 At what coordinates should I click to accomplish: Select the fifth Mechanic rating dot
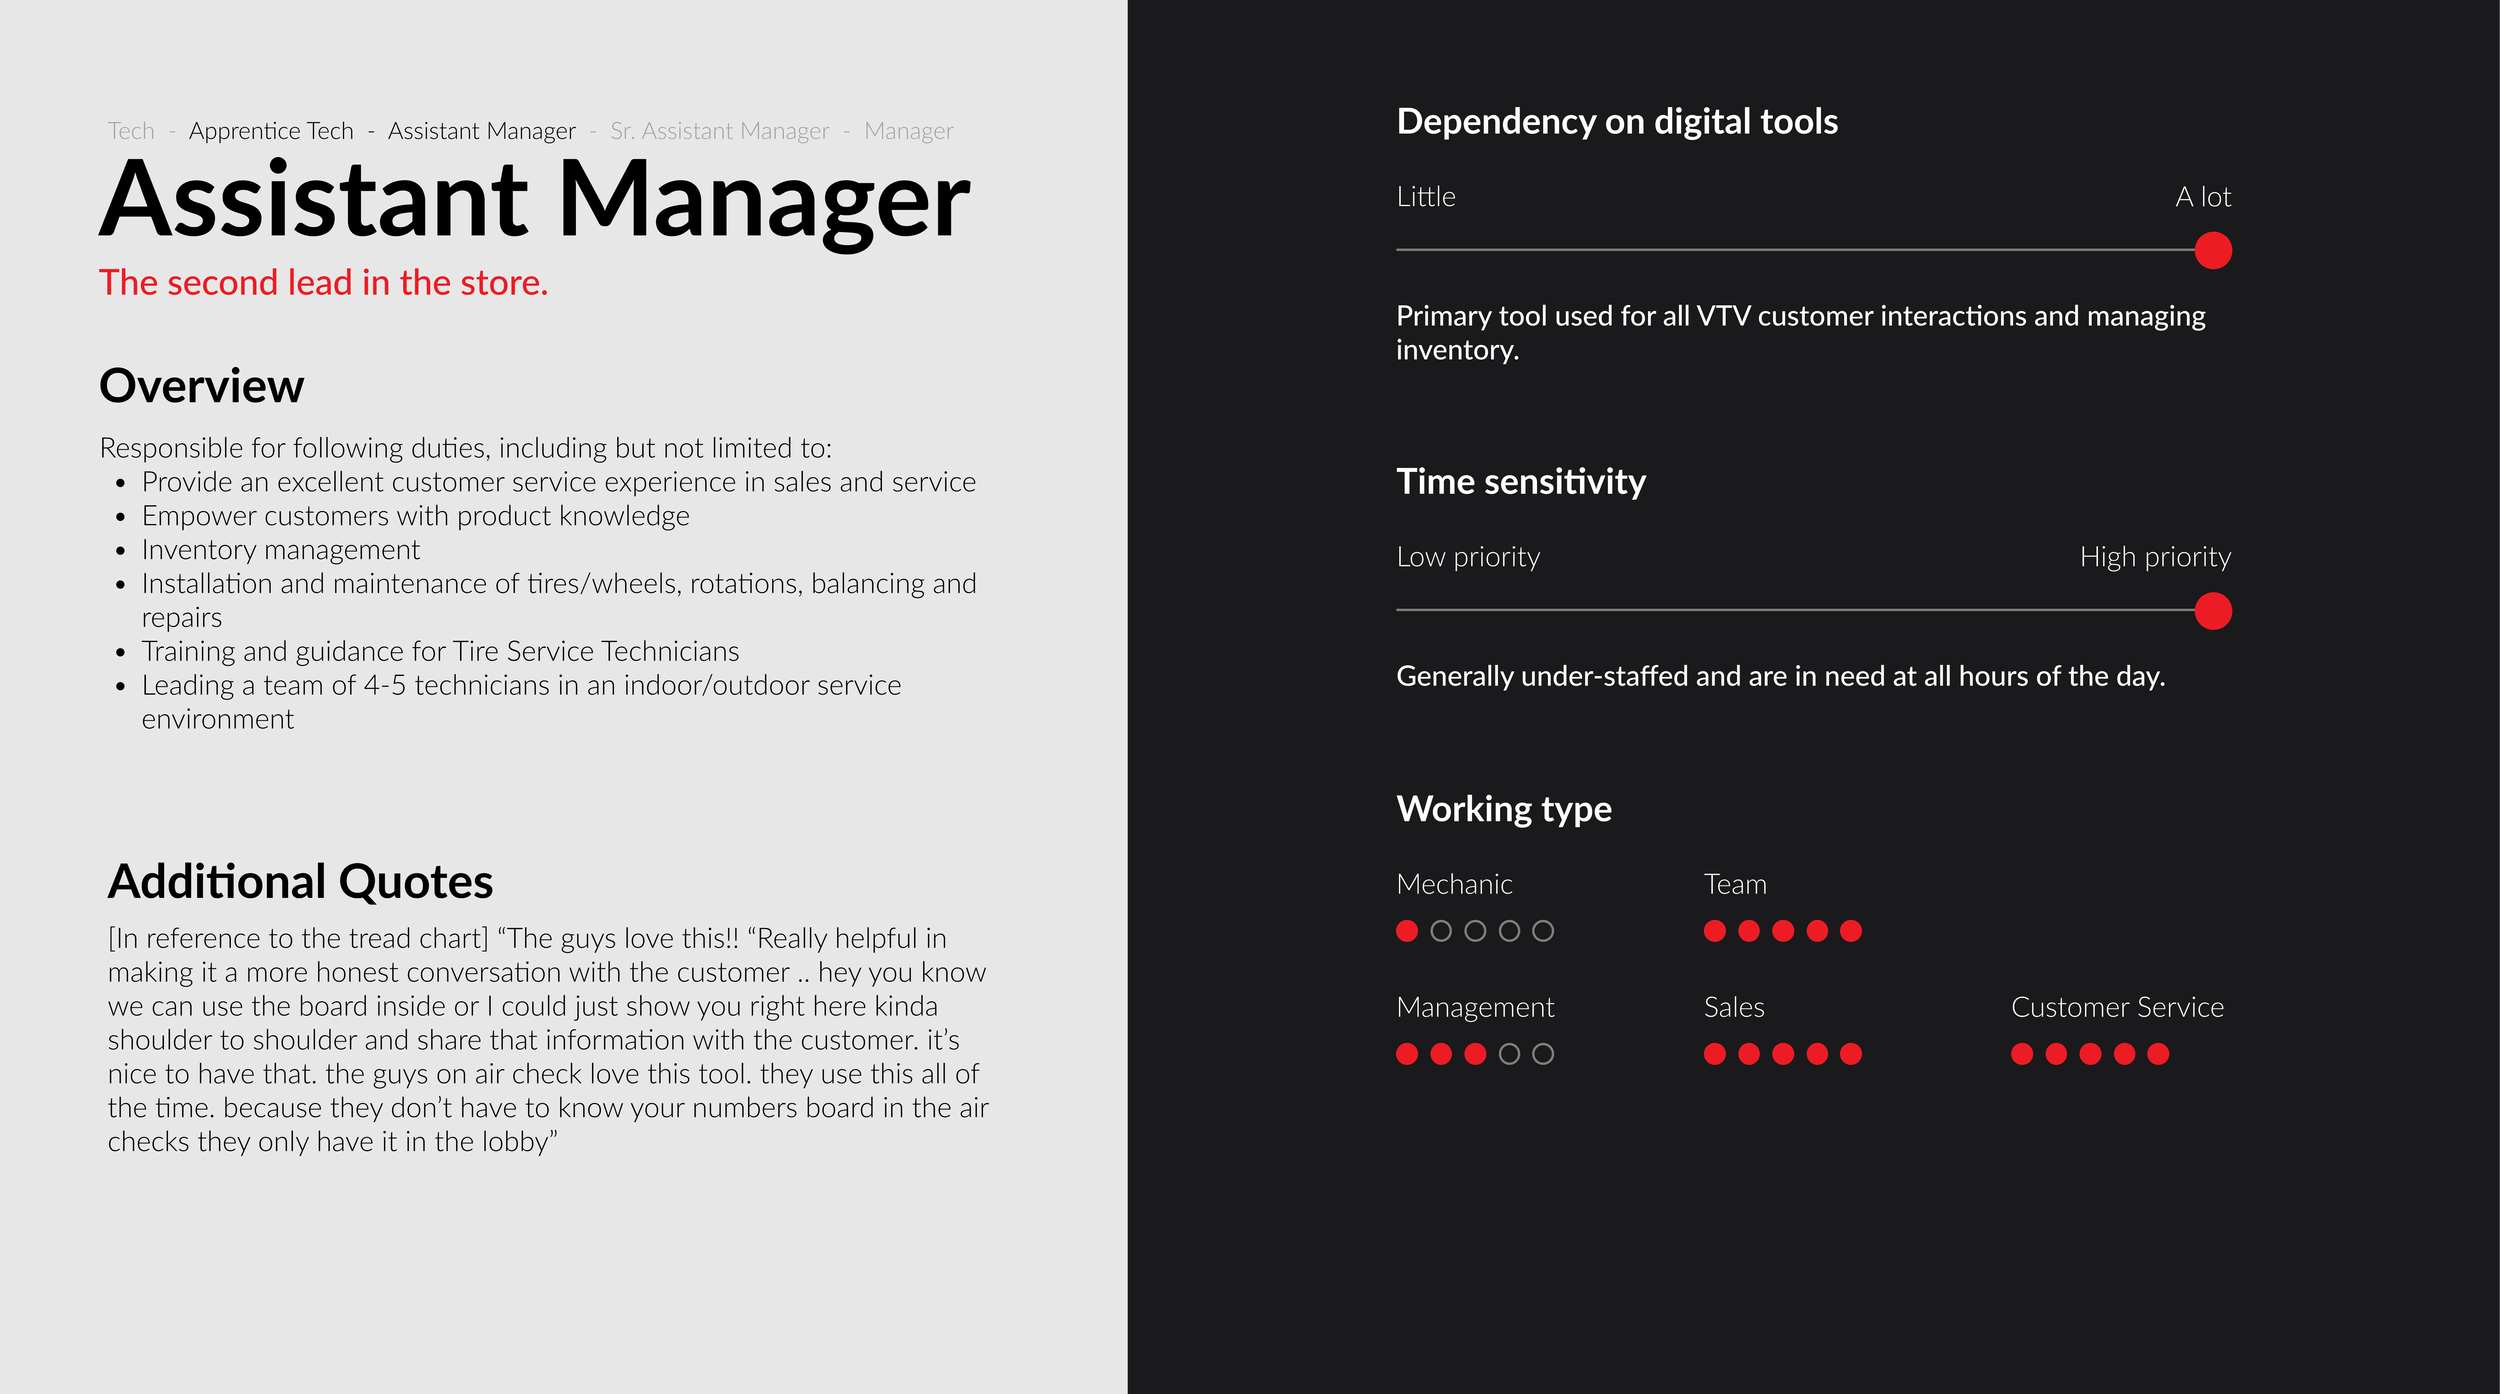(x=1543, y=931)
